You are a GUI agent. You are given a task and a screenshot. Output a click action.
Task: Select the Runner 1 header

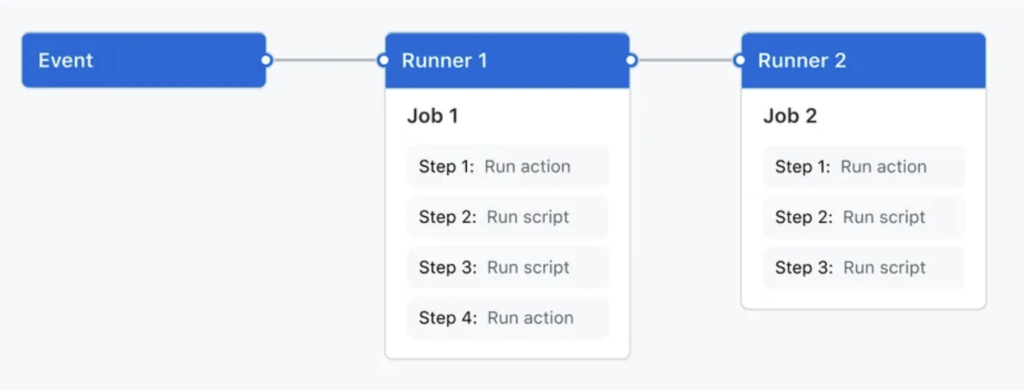pos(507,60)
